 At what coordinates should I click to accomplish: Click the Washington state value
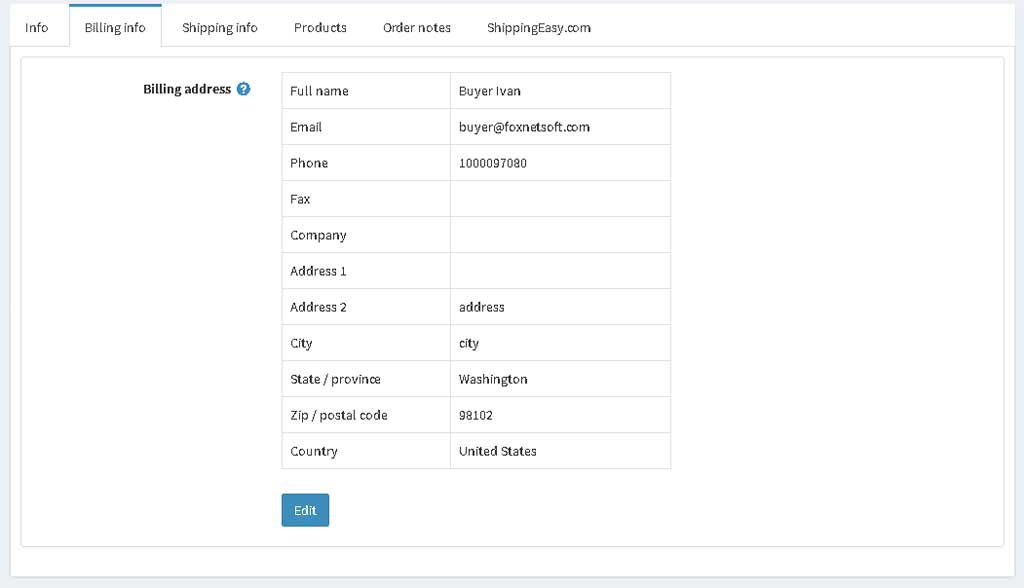(x=492, y=380)
